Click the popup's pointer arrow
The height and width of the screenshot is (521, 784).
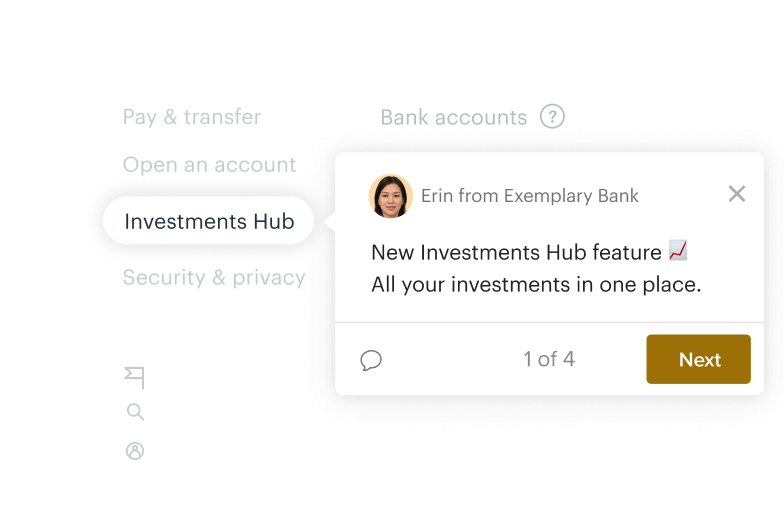tap(328, 222)
